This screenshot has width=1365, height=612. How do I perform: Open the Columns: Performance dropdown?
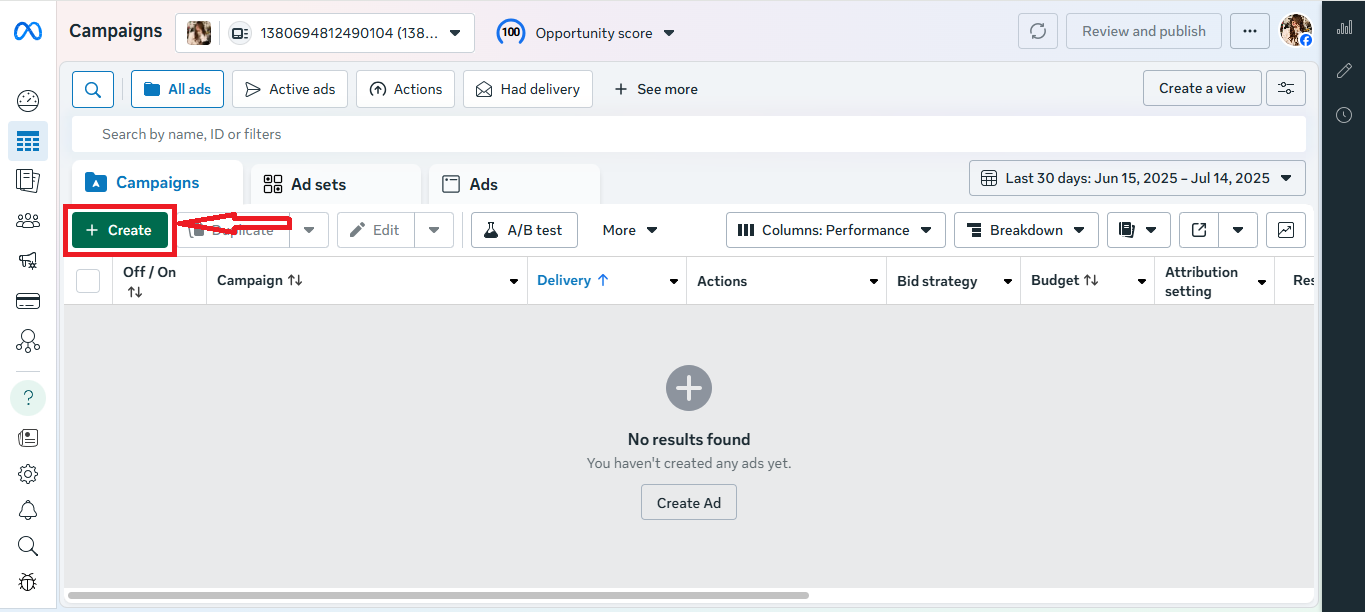tap(835, 230)
